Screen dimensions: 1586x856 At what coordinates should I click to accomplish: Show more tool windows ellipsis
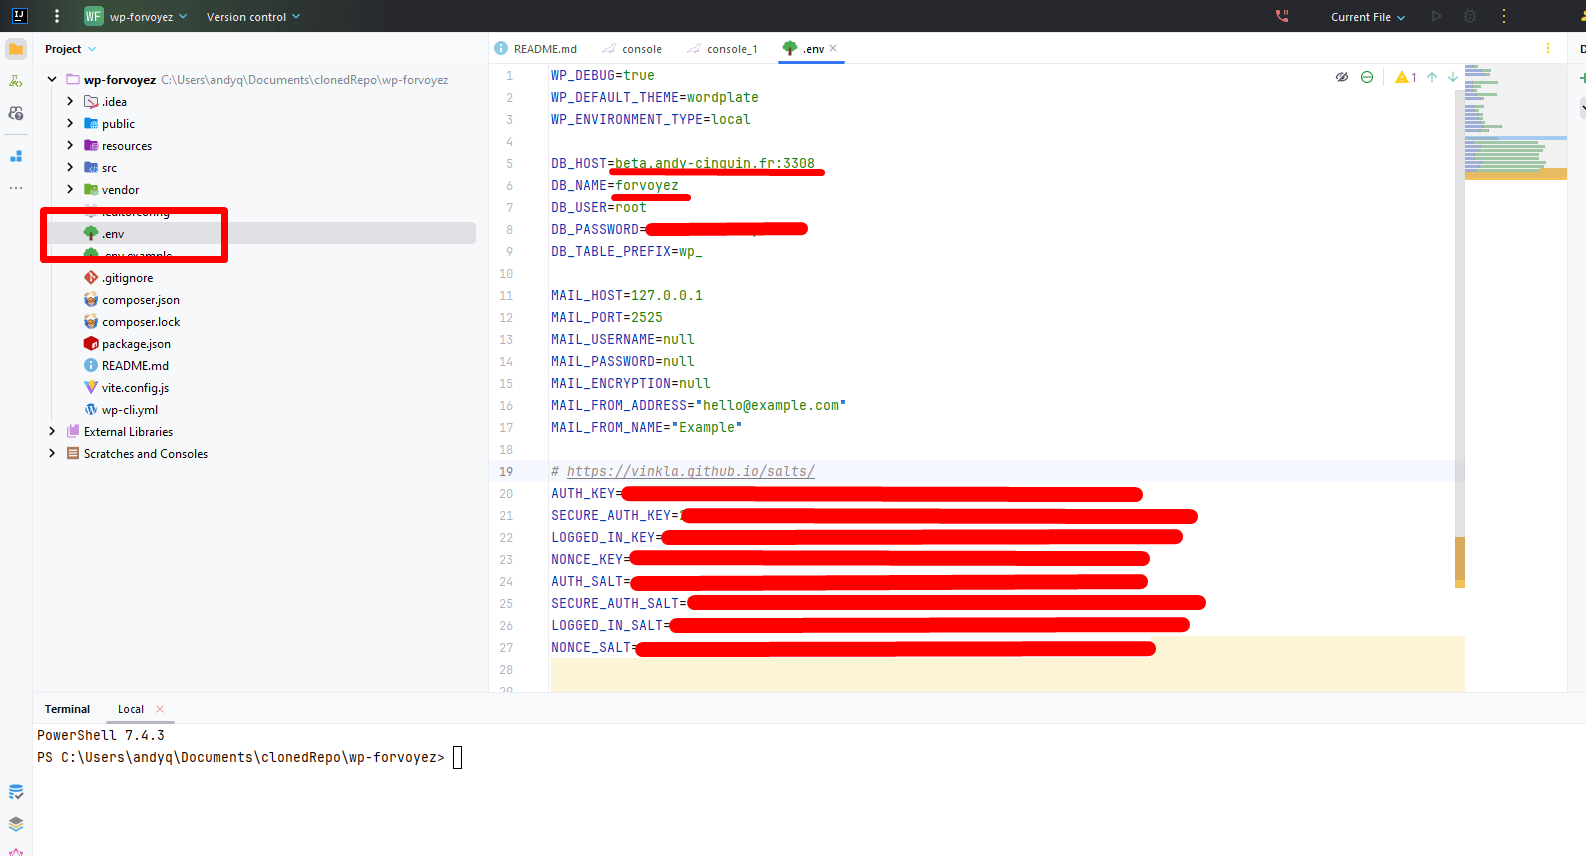[x=16, y=188]
